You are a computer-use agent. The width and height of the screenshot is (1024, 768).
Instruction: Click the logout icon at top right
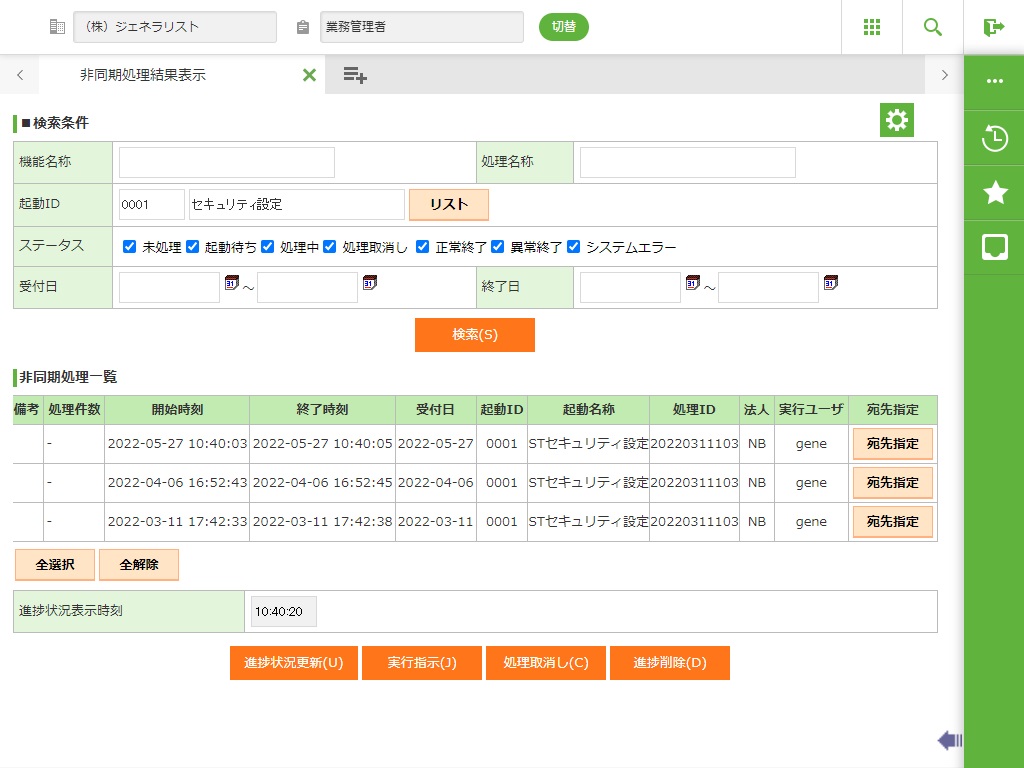993,27
